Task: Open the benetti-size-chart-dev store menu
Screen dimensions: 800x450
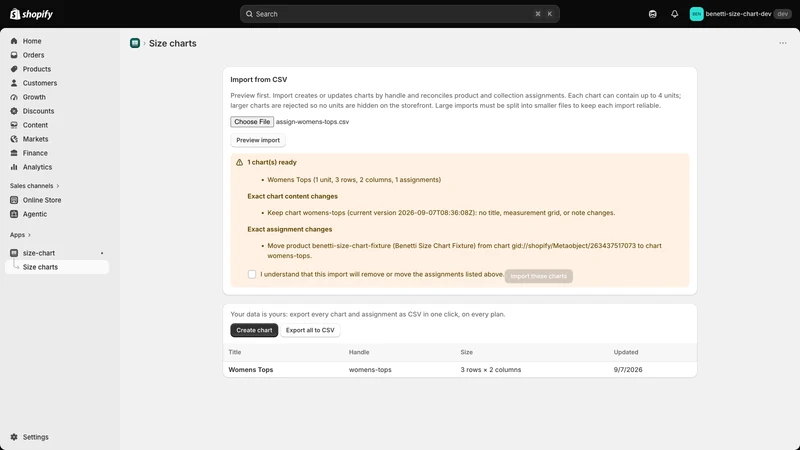Action: click(740, 14)
